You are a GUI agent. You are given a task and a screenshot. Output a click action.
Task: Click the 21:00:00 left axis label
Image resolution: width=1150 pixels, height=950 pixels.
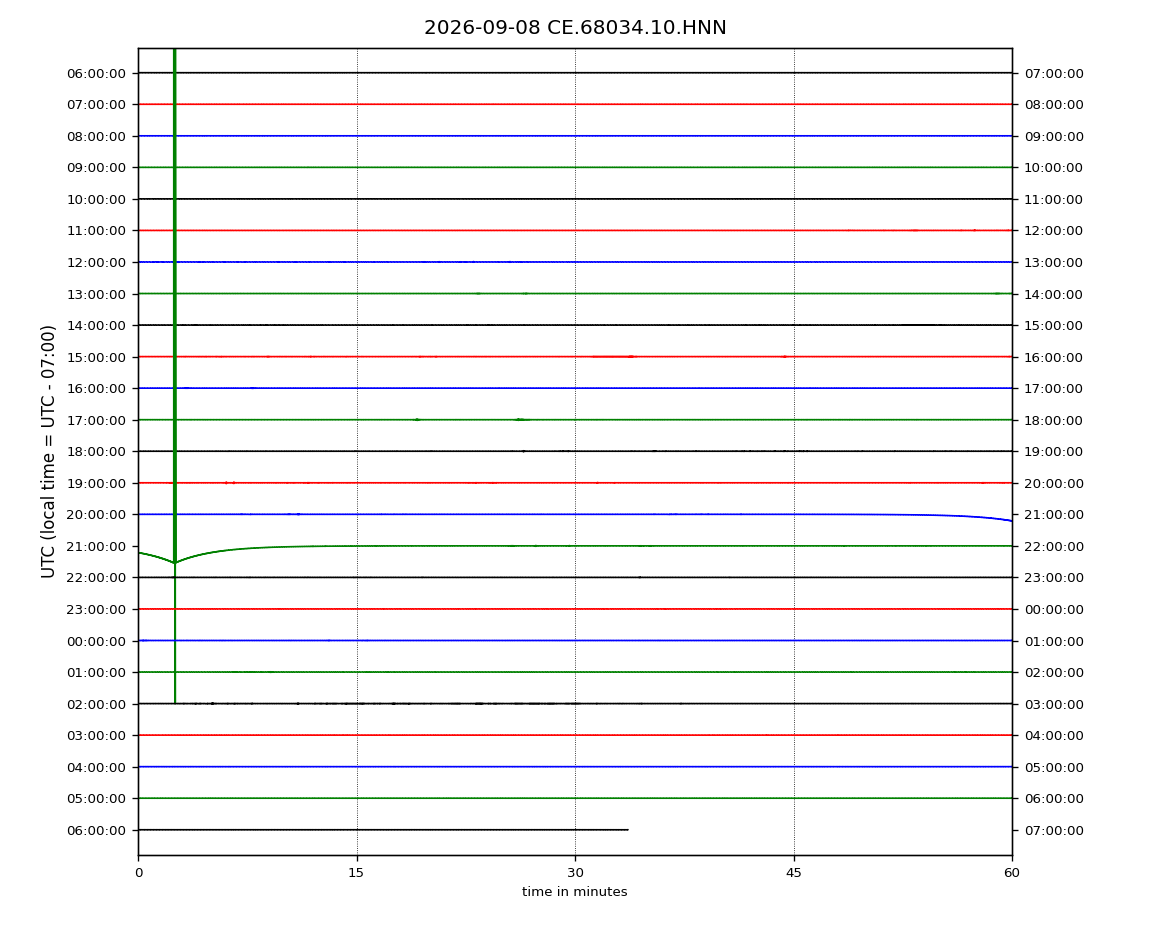(x=96, y=547)
